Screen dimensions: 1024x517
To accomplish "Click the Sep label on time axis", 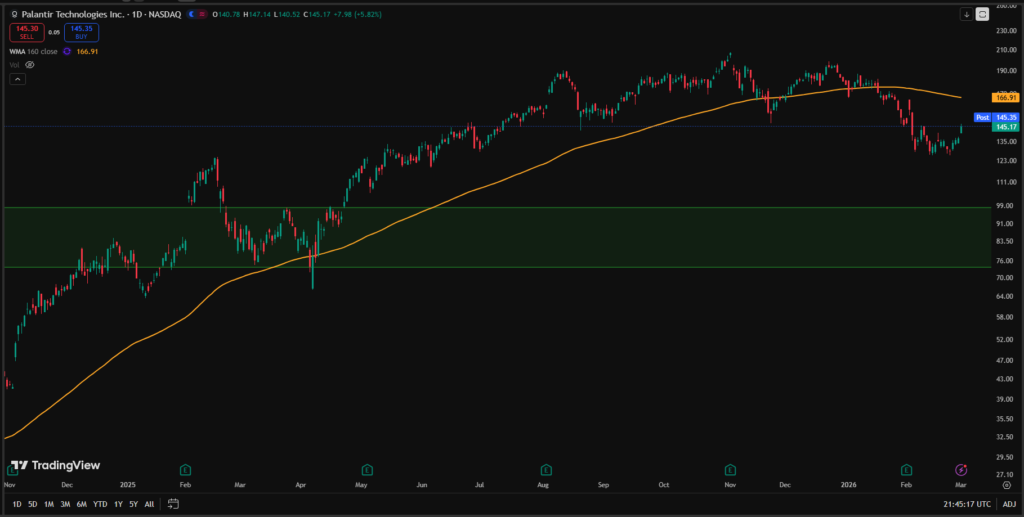I will point(603,485).
